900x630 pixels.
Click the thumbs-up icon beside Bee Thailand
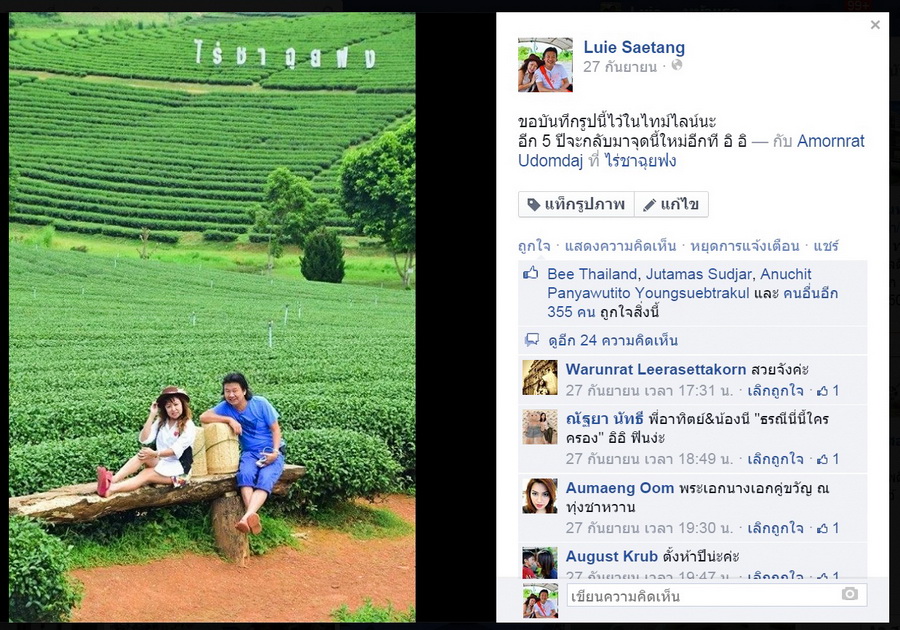point(530,274)
